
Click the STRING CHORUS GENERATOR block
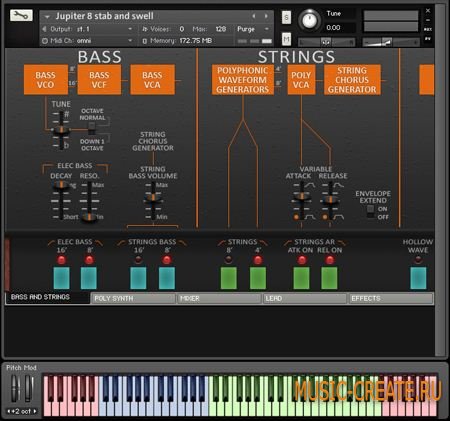tap(352, 80)
